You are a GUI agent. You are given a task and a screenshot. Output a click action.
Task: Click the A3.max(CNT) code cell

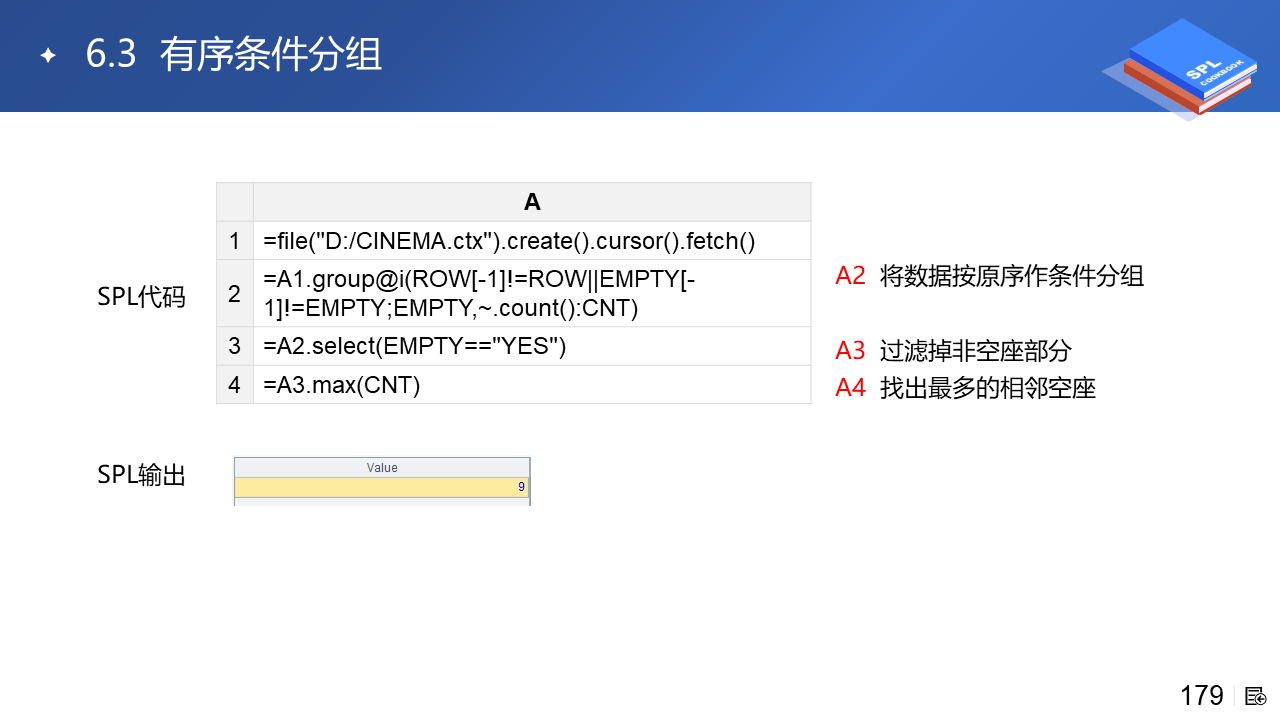342,385
